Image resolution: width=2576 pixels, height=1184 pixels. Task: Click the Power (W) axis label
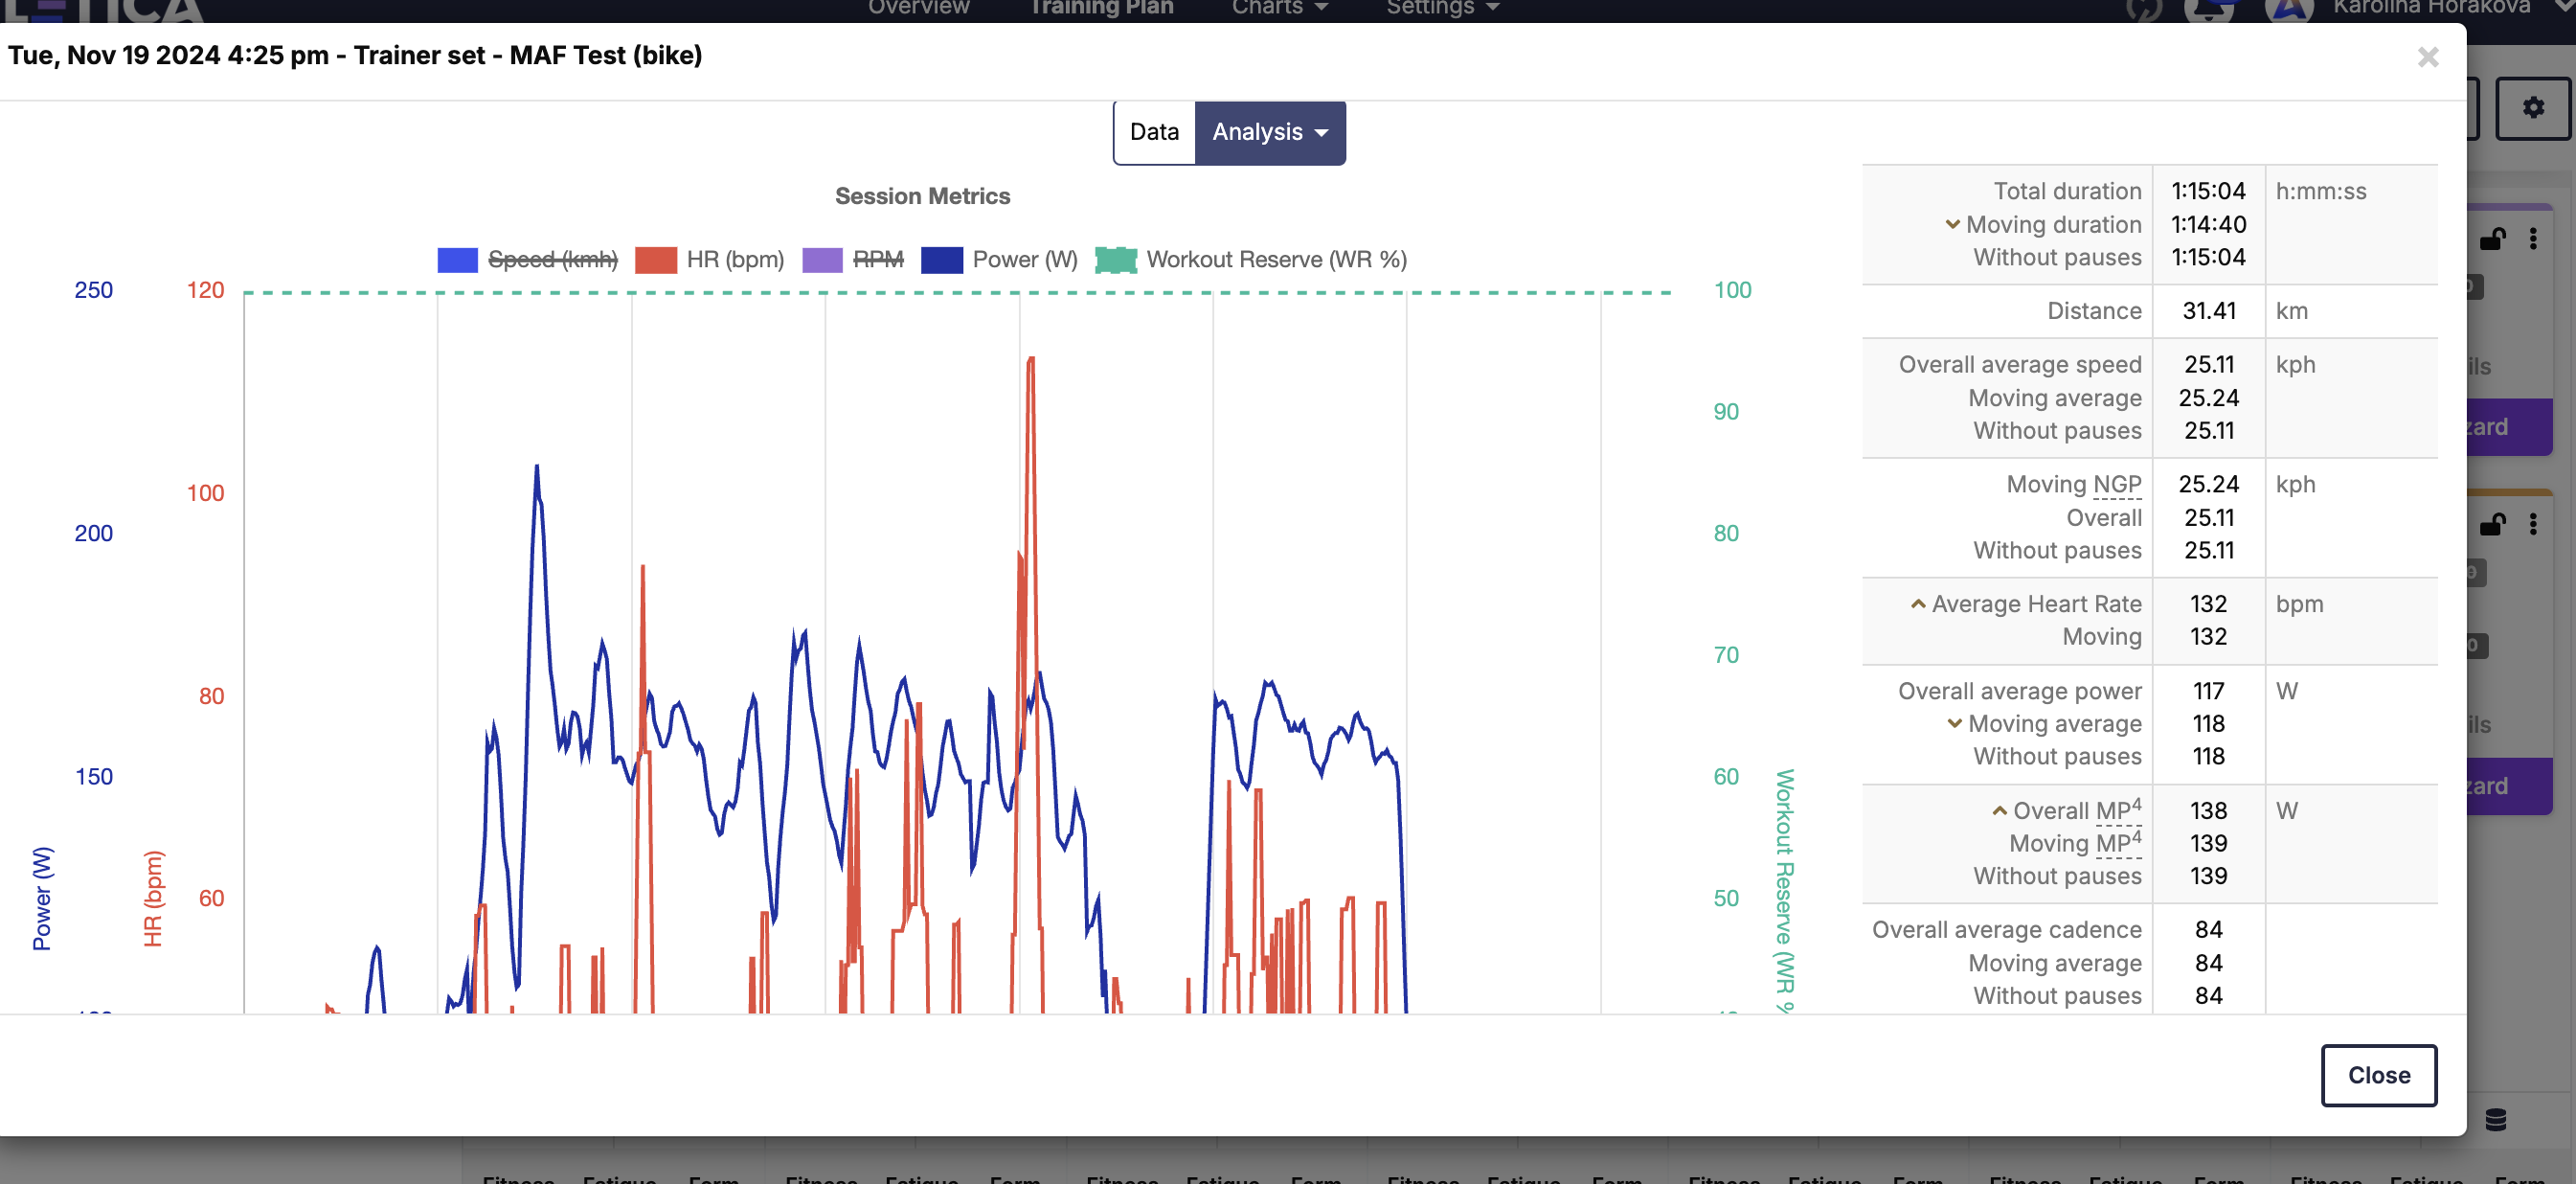[x=42, y=898]
